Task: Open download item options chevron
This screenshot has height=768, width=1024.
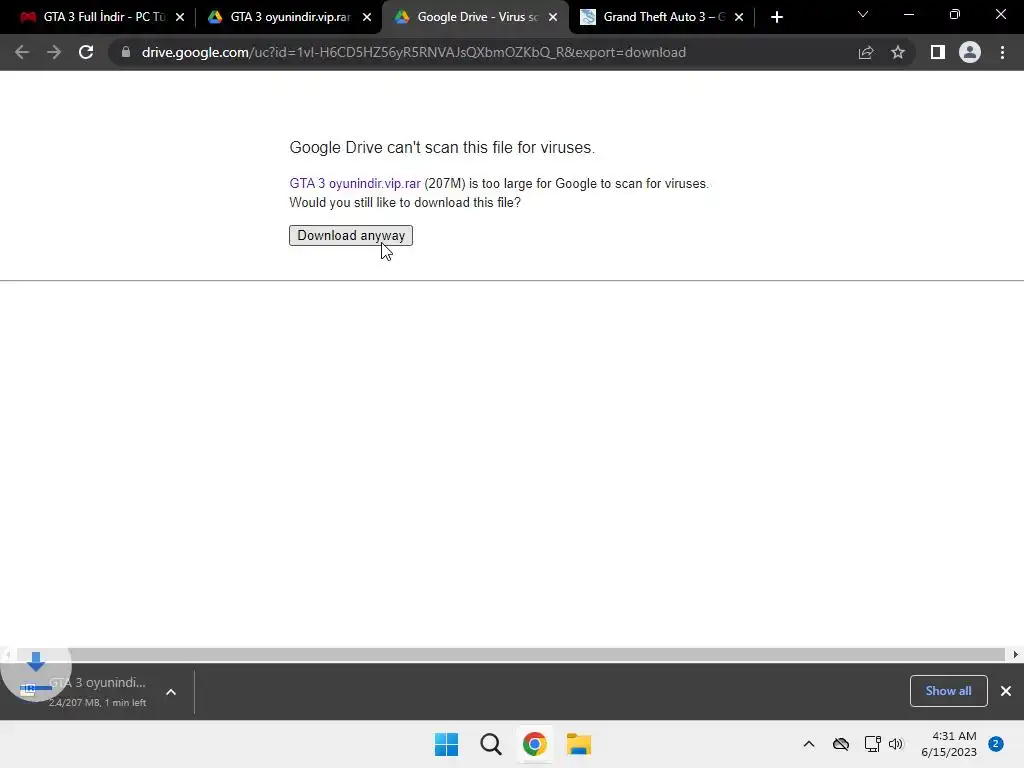Action: 171,692
